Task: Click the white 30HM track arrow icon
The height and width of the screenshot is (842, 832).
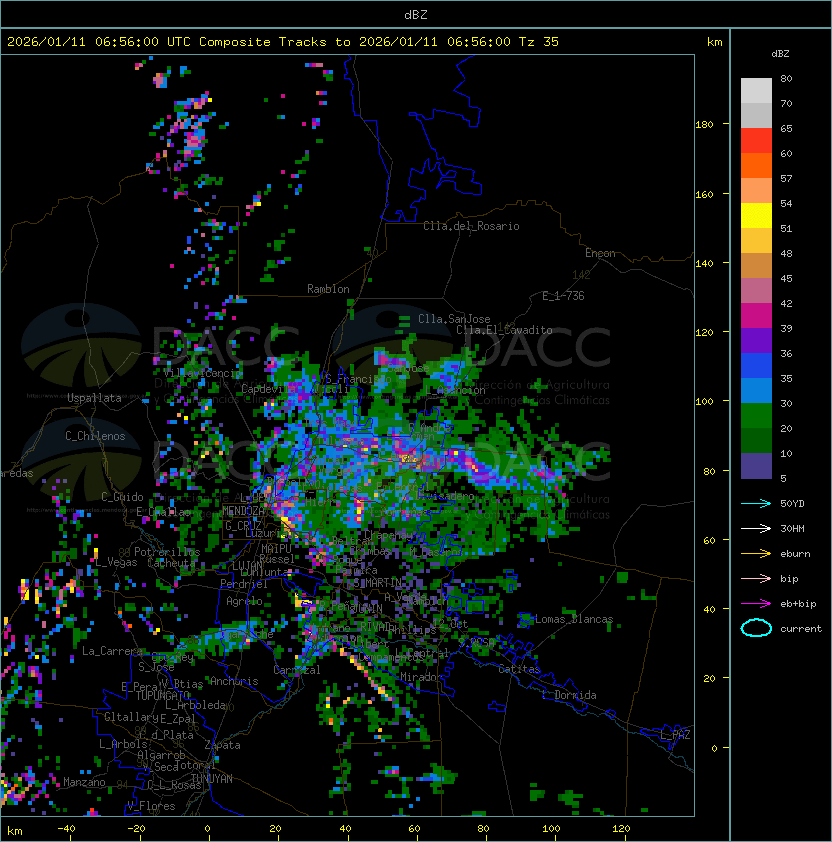Action: click(x=756, y=528)
